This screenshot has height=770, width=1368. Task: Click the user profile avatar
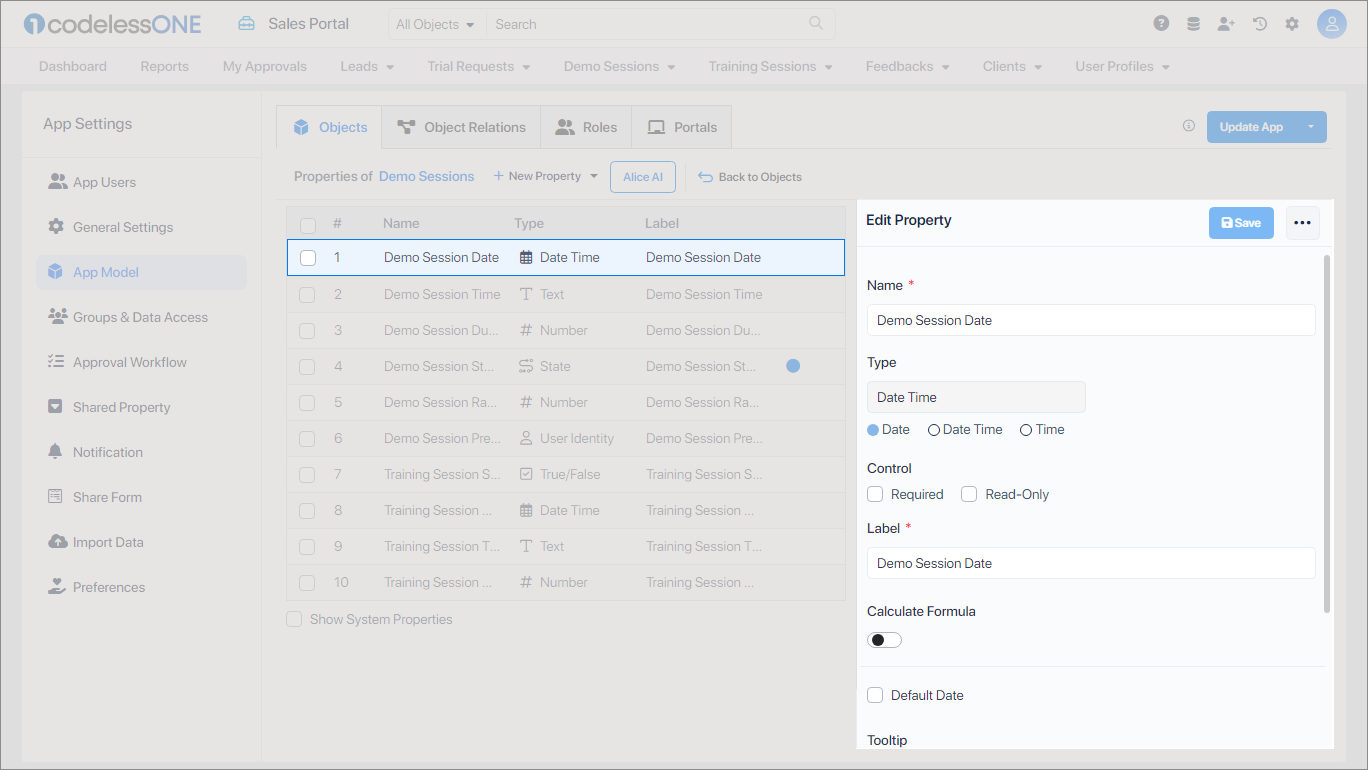1332,24
